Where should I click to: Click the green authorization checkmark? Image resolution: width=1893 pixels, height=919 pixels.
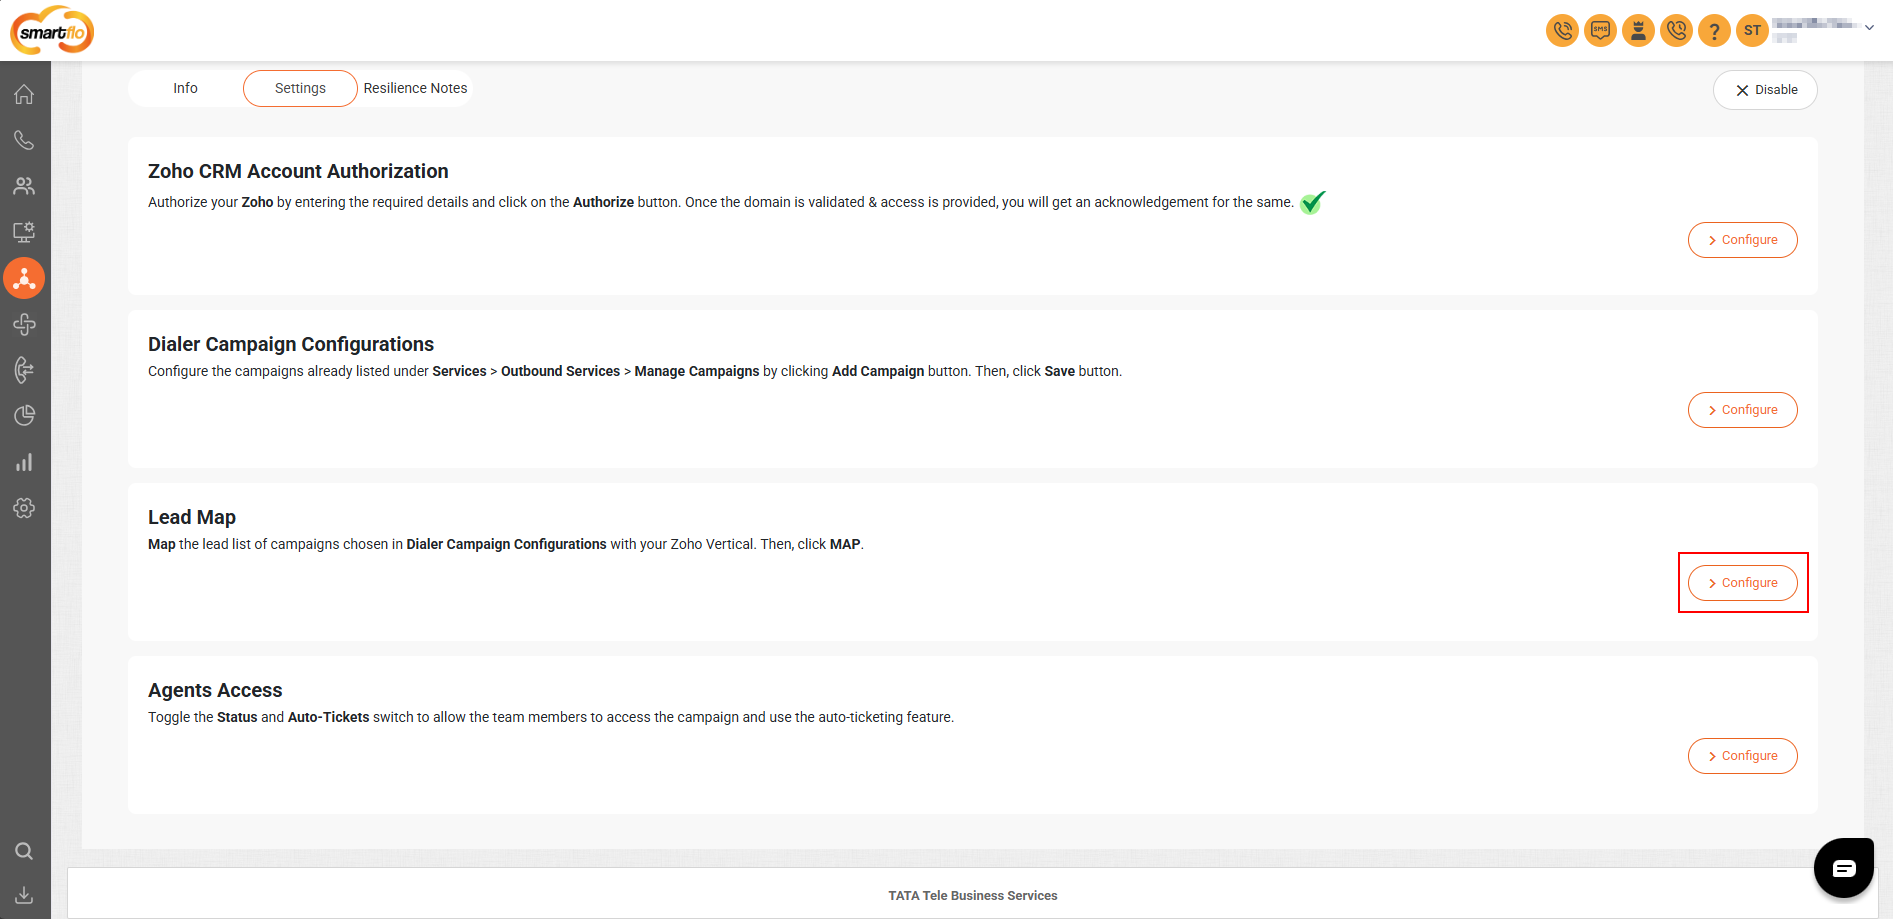1313,202
